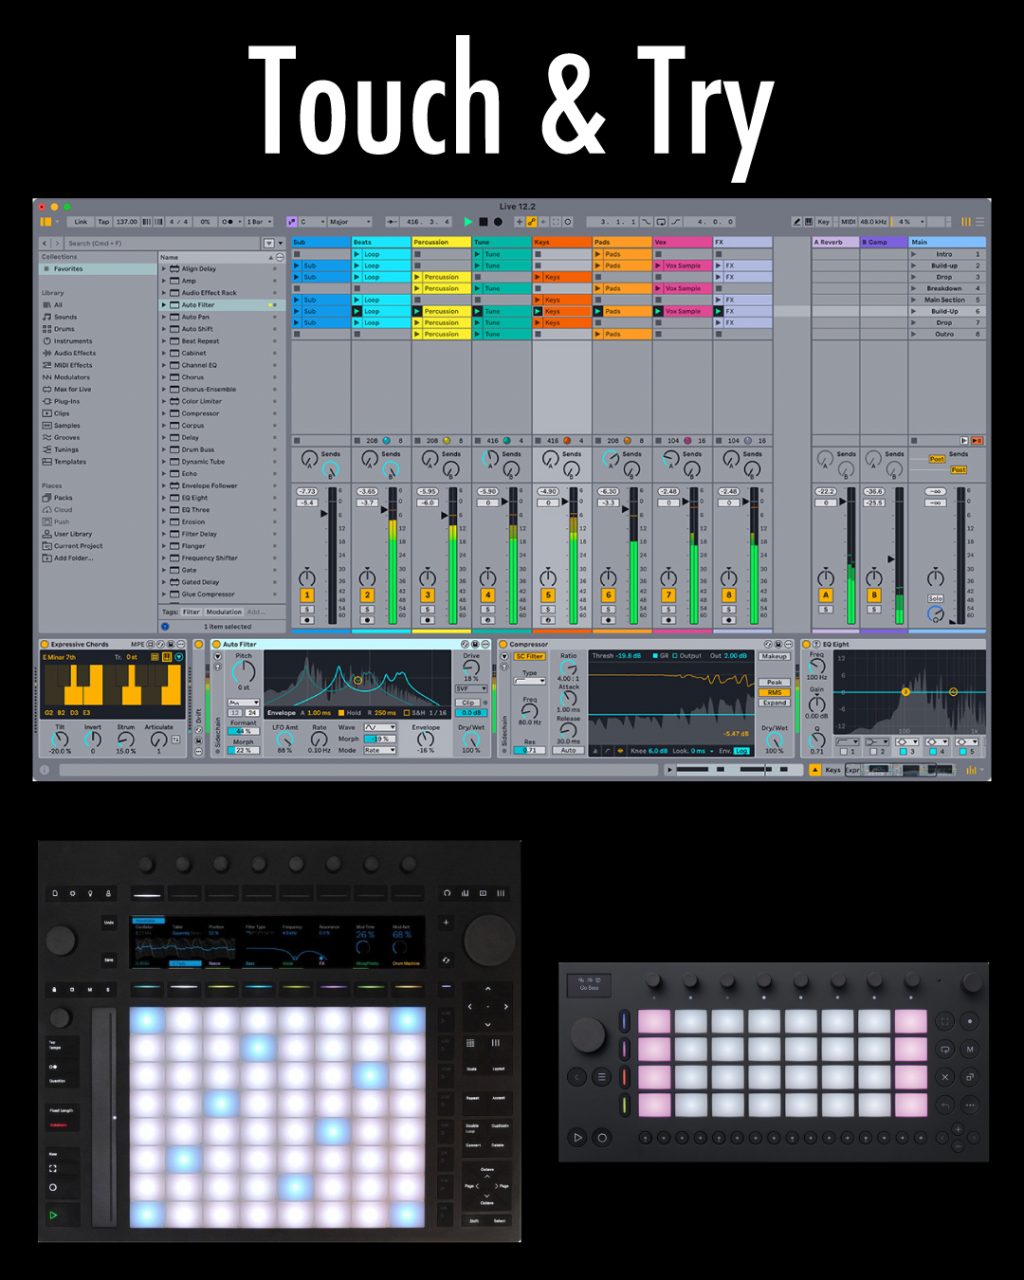Screen dimensions: 1024x1280
Task: Toggle track 1 activator button
Action: [307, 595]
